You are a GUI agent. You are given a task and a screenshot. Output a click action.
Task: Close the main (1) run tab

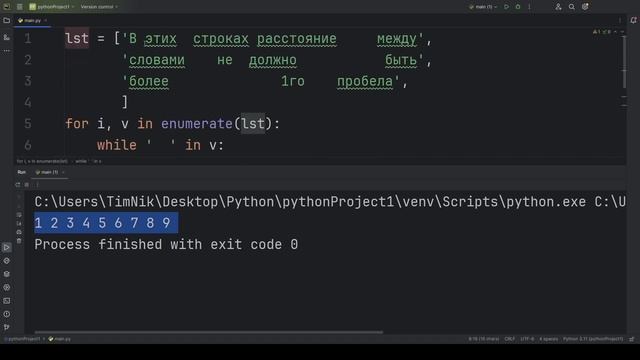[x=63, y=172]
